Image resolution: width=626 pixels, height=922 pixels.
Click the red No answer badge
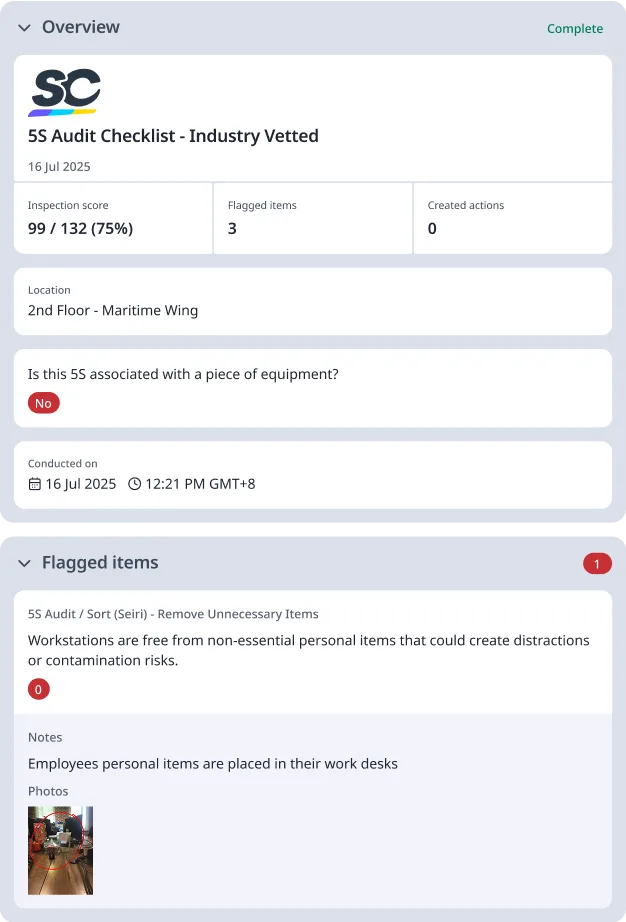coord(43,403)
